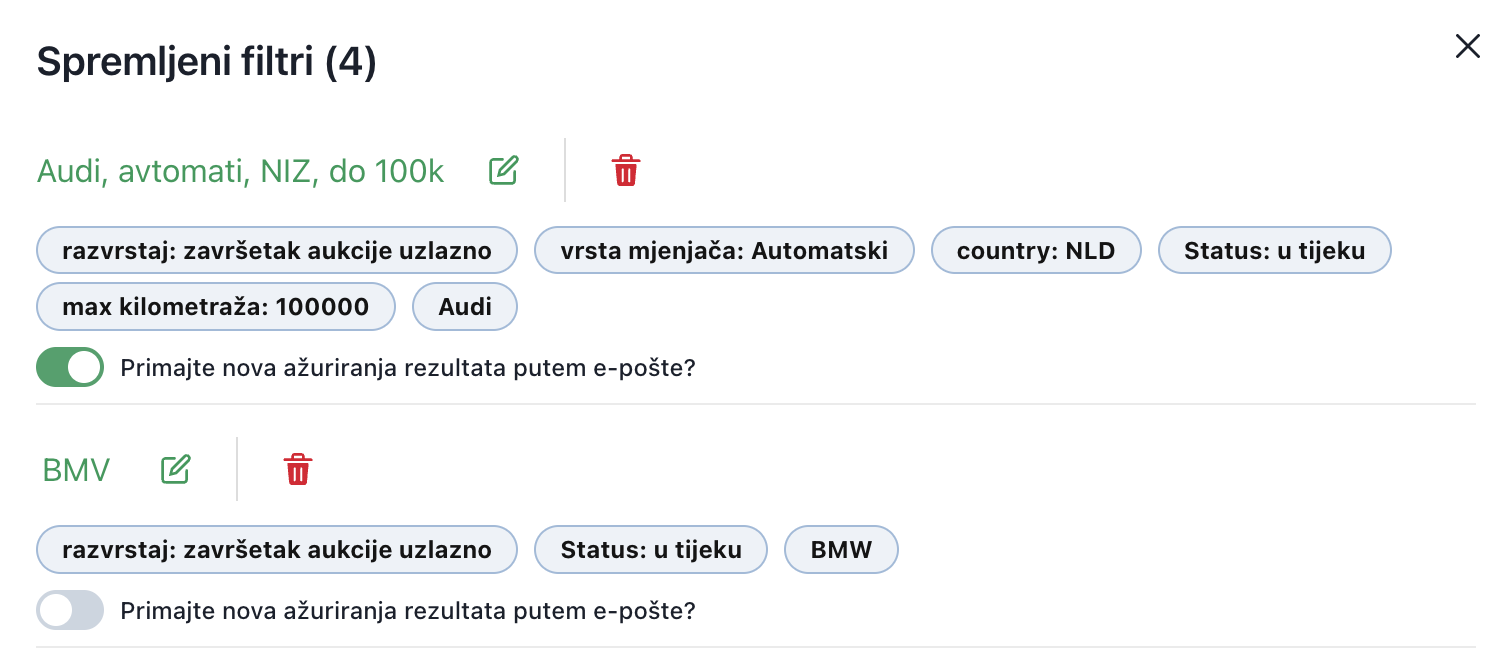
Task: Click the email updates label under Audi filter
Action: 407,368
